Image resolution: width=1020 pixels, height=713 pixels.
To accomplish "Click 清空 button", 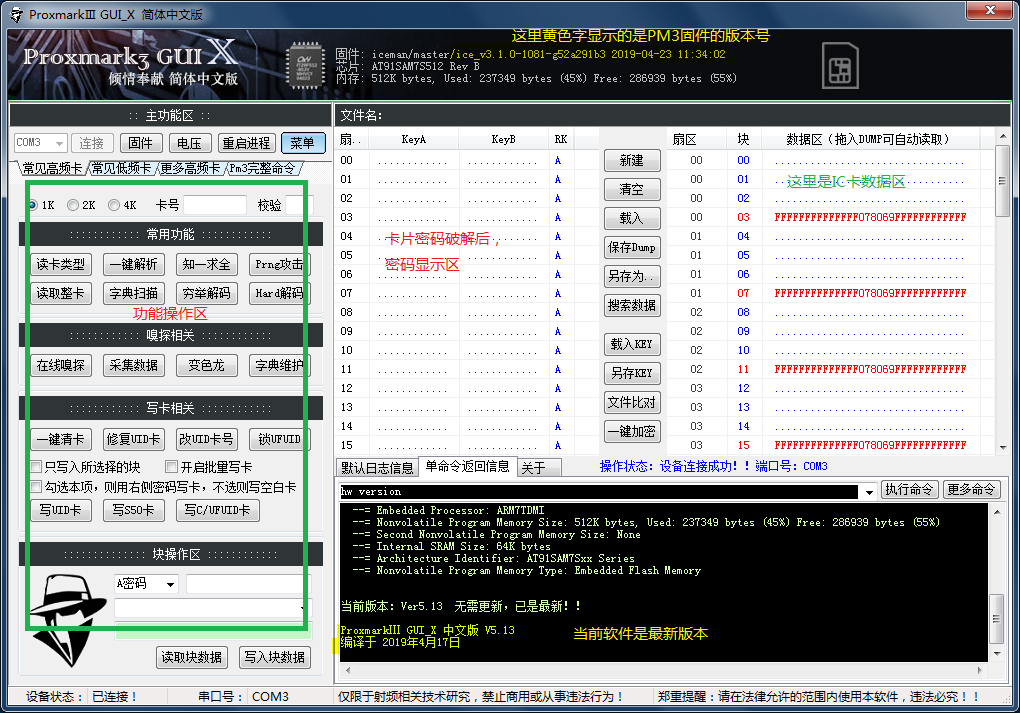I will (632, 189).
